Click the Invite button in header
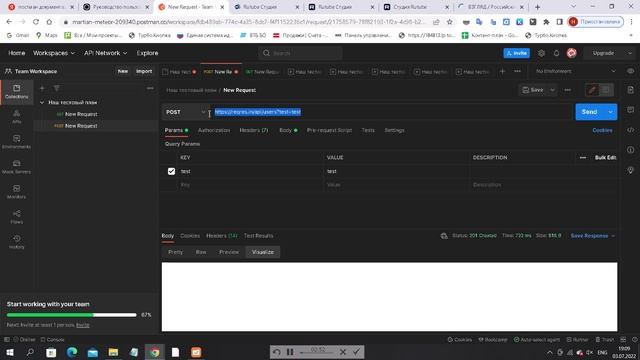Image resolution: width=640 pixels, height=360 pixels. [x=517, y=53]
